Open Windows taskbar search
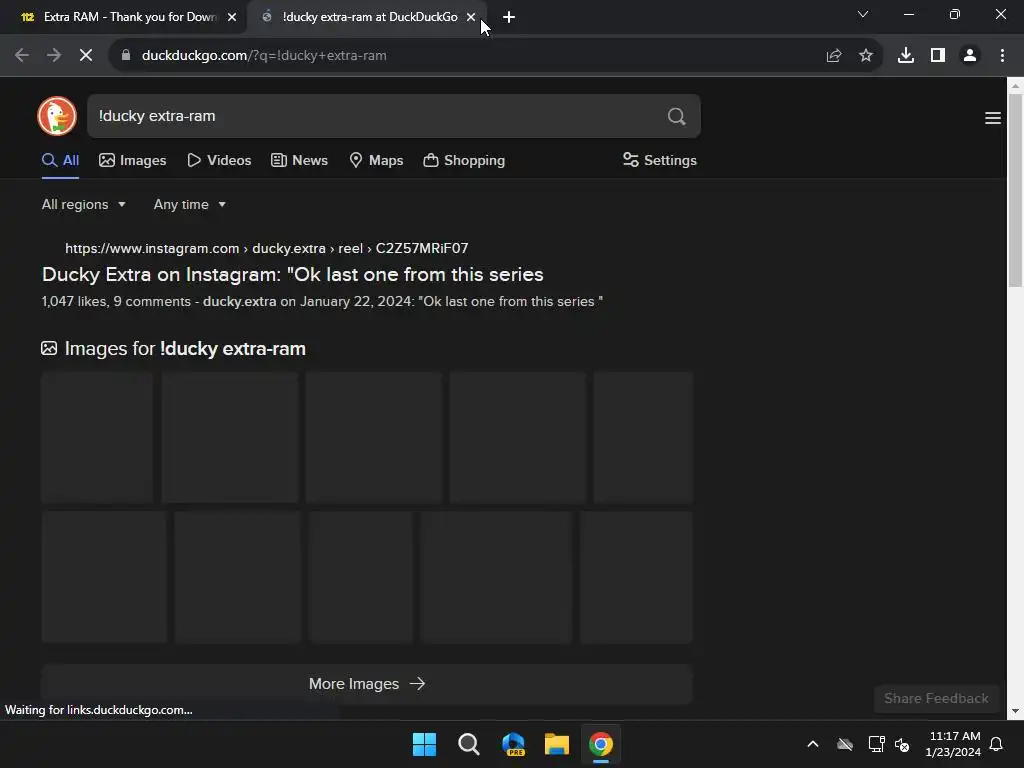This screenshot has width=1024, height=768. click(x=469, y=744)
